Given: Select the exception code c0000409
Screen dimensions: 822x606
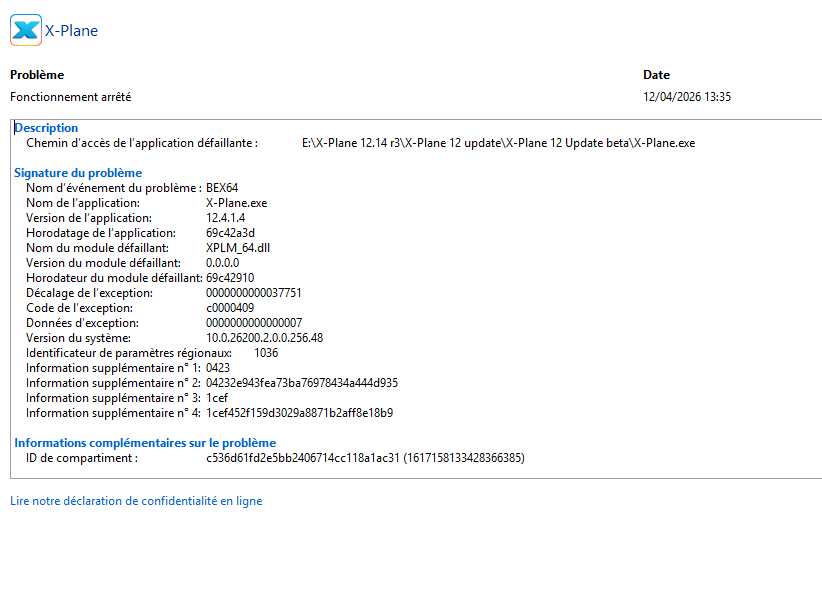Looking at the screenshot, I should pyautogui.click(x=230, y=308).
